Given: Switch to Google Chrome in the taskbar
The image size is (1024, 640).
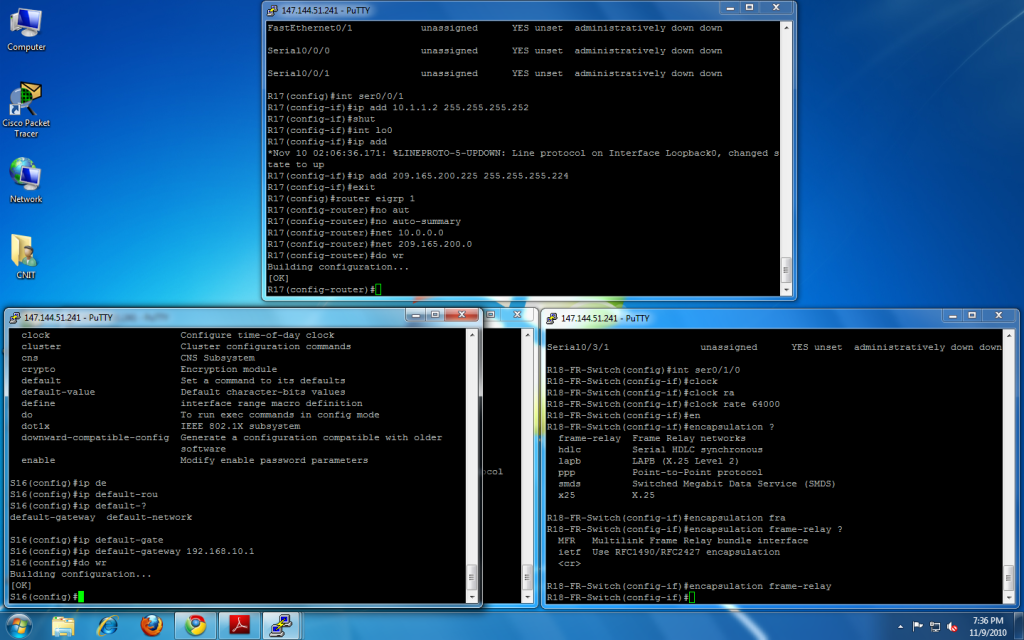Looking at the screenshot, I should pos(195,626).
